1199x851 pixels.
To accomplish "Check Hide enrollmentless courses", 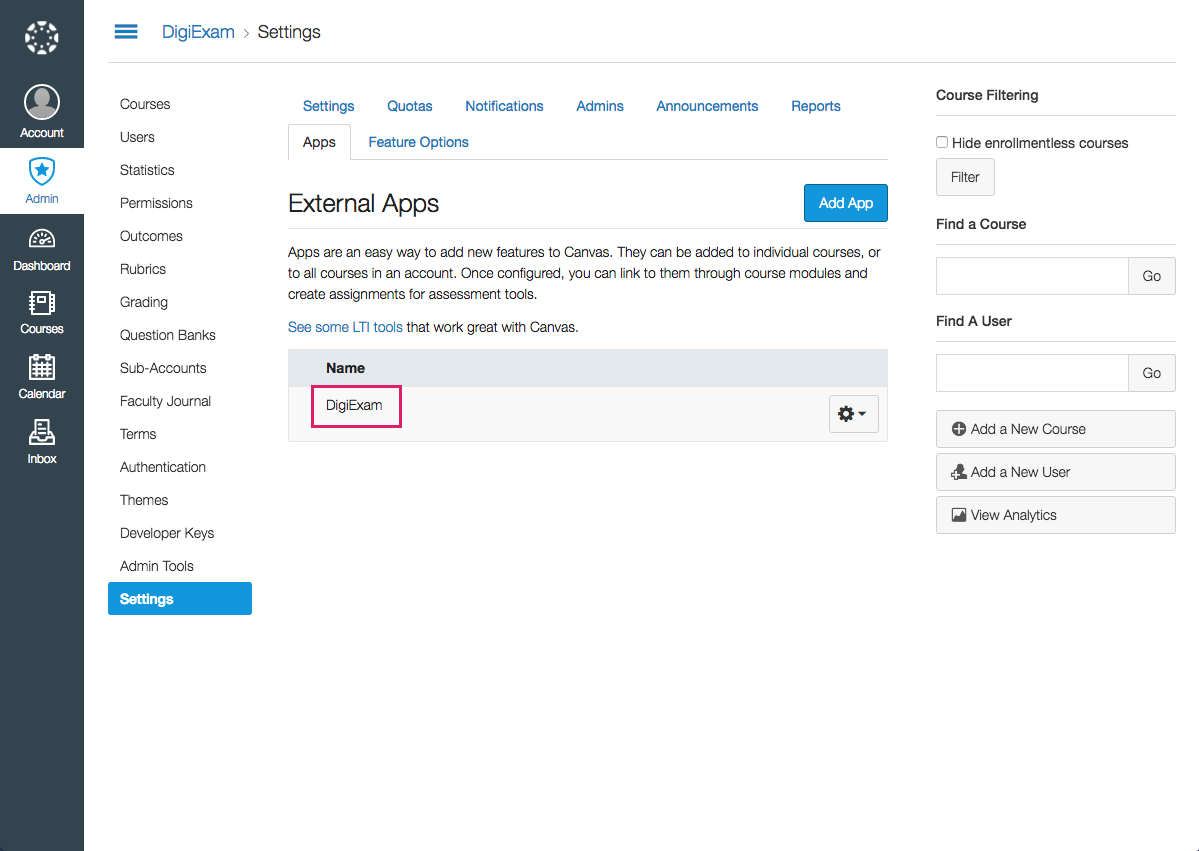I will click(942, 142).
